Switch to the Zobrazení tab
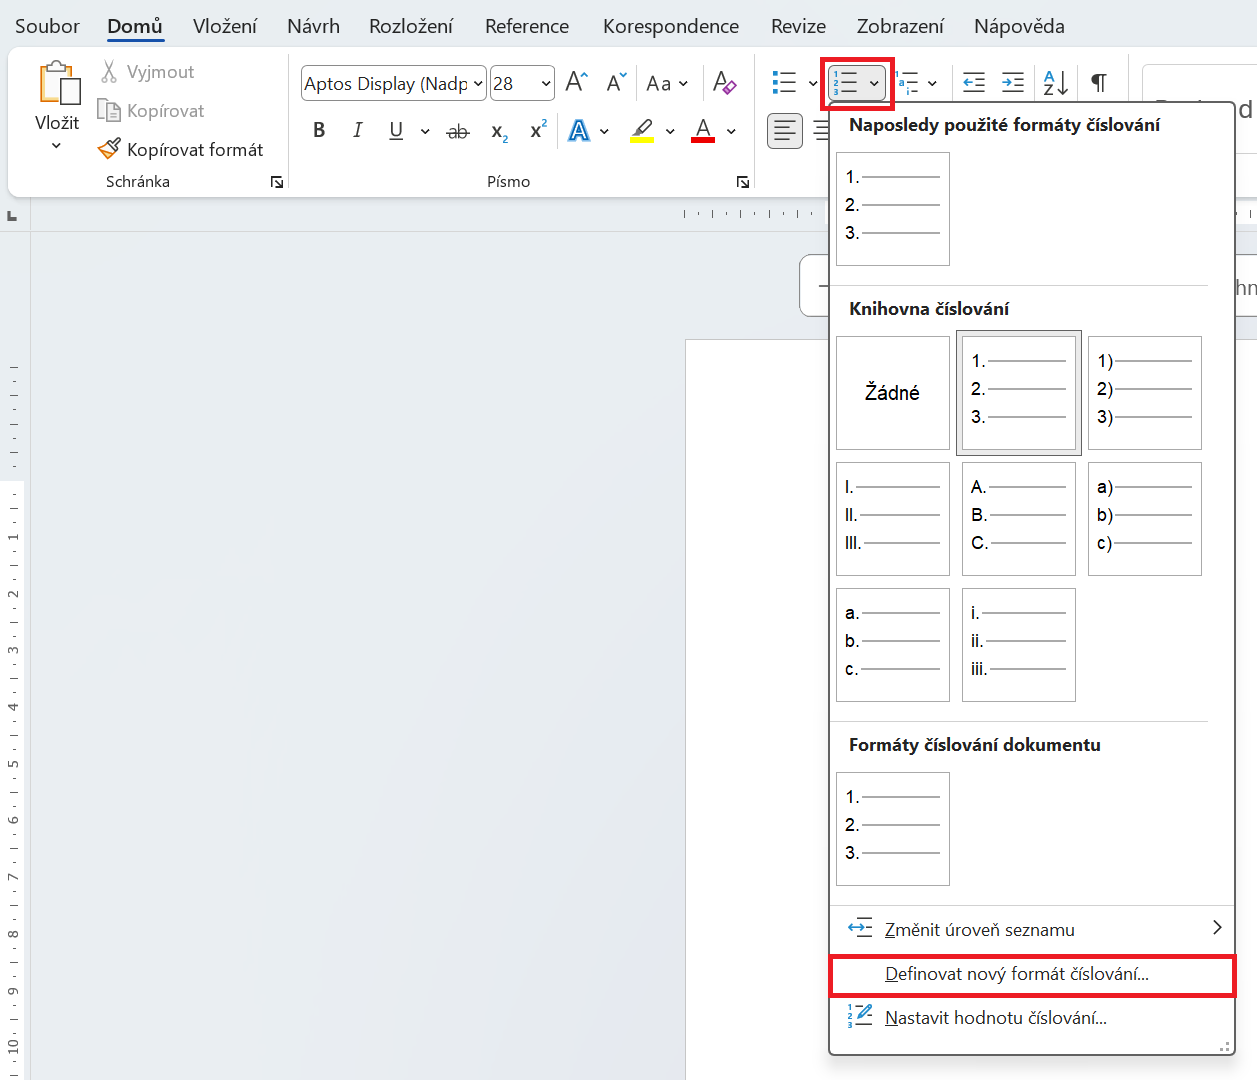This screenshot has width=1257, height=1080. pos(900,26)
